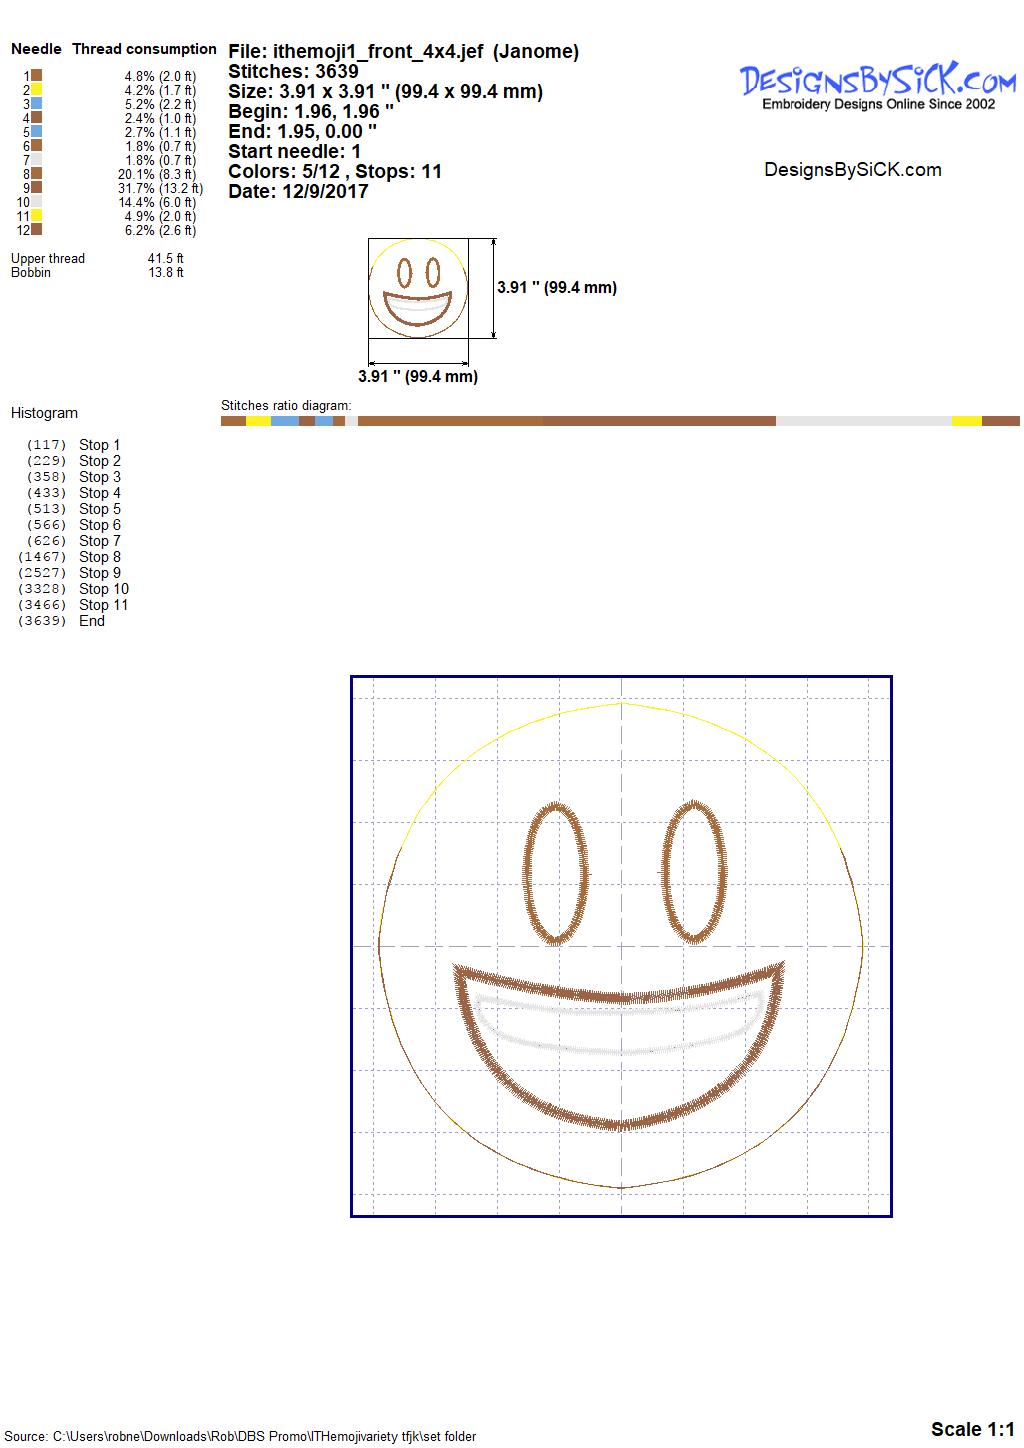This screenshot has height=1448, width=1024.
Task: Click needle 11 yellow thread swatch
Action: click(x=36, y=216)
